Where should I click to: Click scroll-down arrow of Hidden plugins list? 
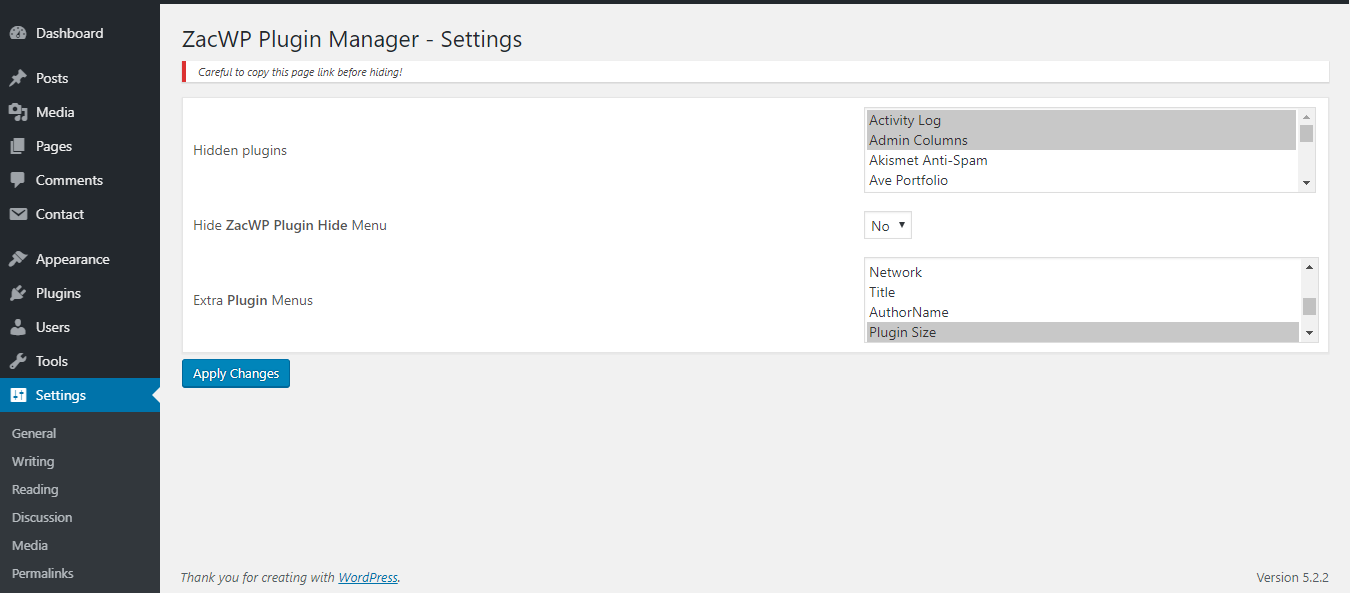(x=1306, y=183)
